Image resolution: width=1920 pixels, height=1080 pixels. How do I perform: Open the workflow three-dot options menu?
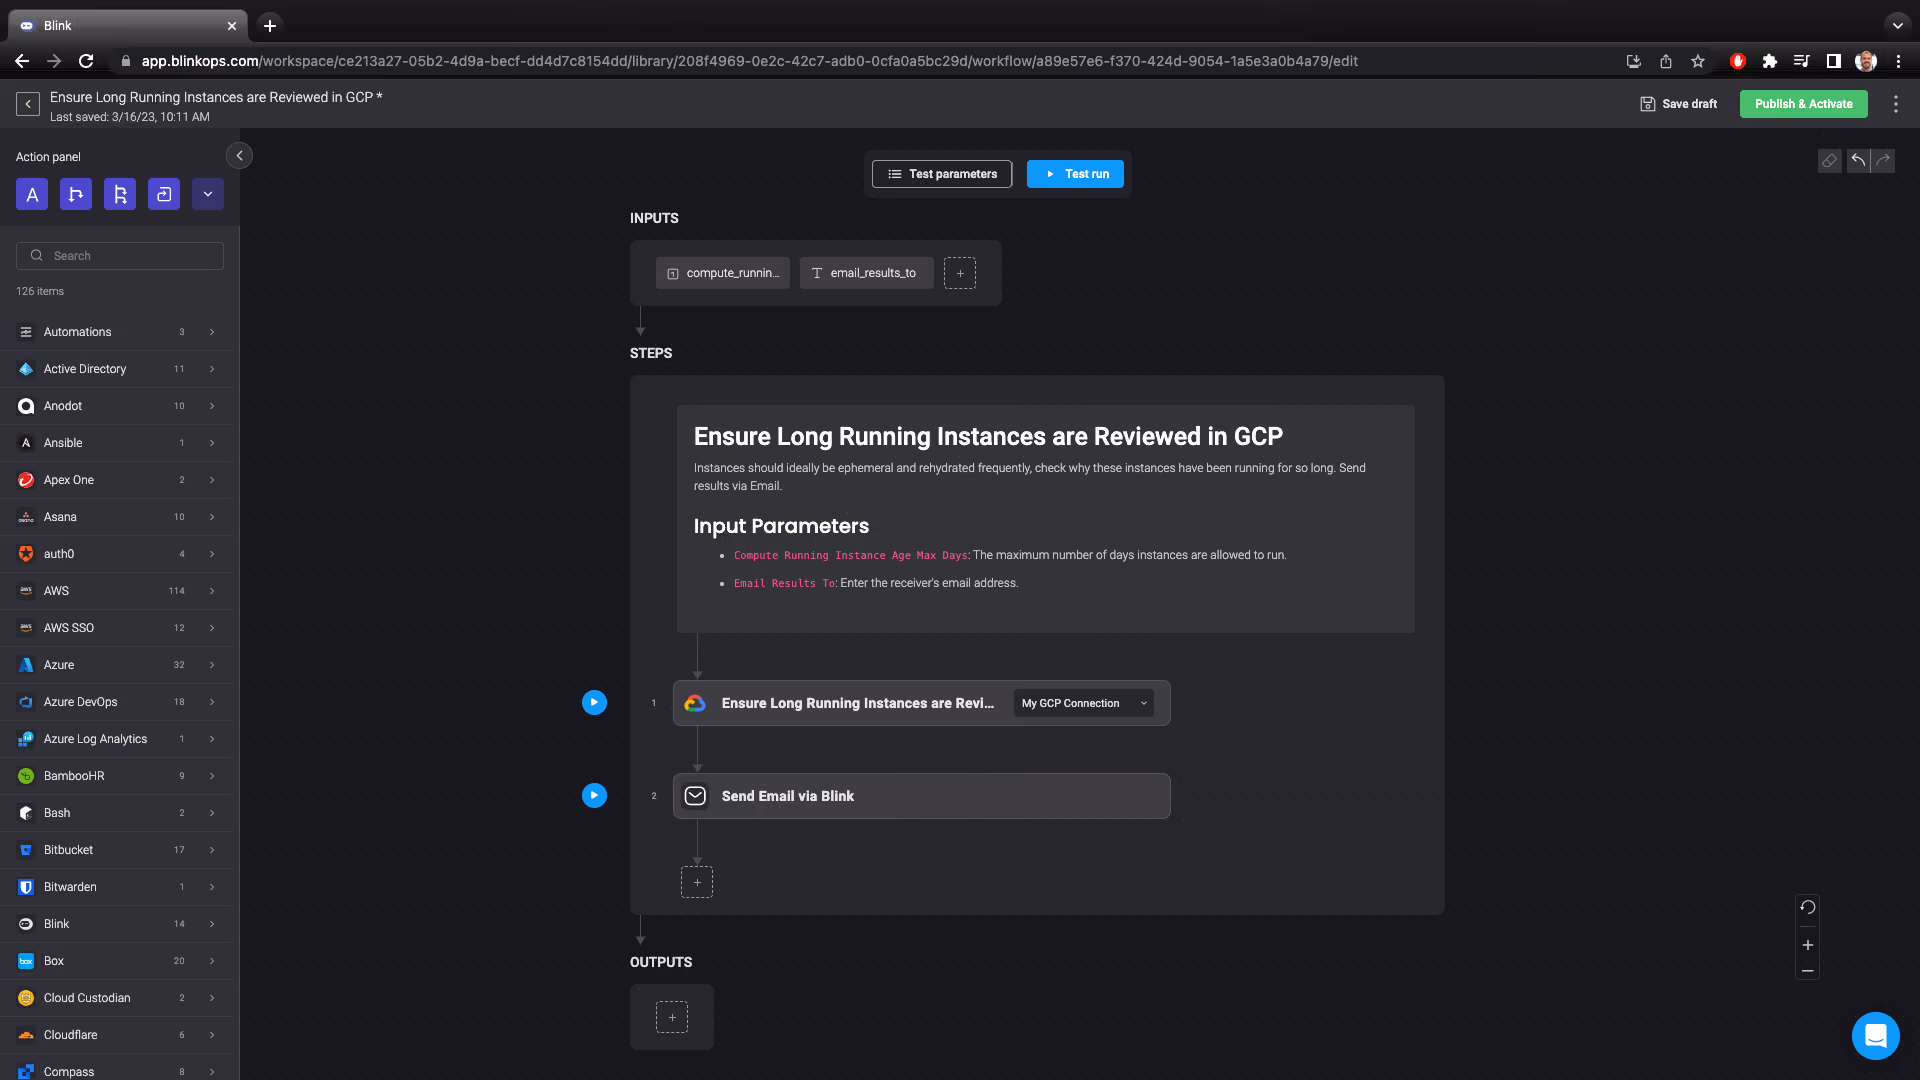click(x=1896, y=104)
